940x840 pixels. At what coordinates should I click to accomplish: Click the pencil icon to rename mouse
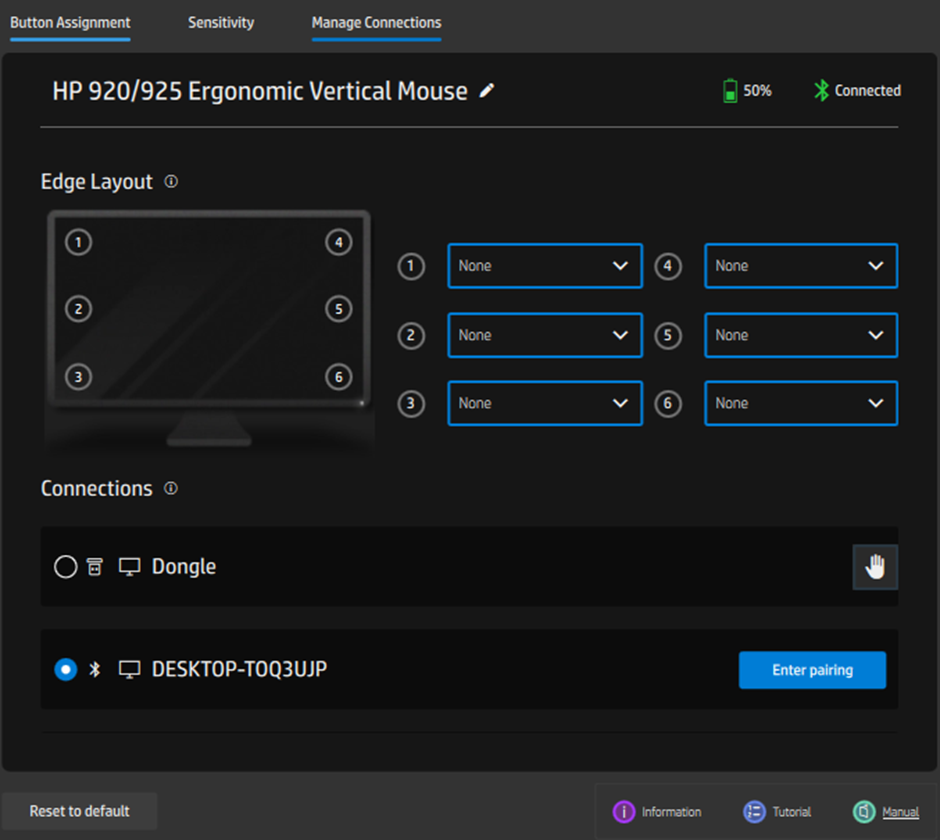pos(487,91)
